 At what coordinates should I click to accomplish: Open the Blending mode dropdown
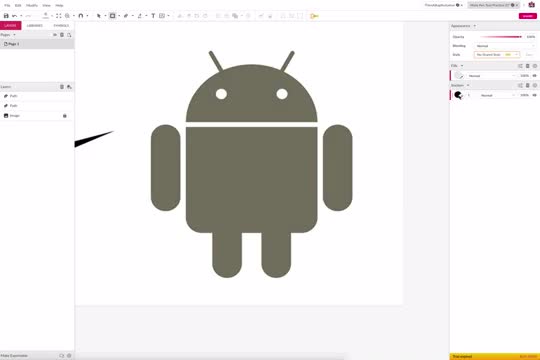coord(505,46)
